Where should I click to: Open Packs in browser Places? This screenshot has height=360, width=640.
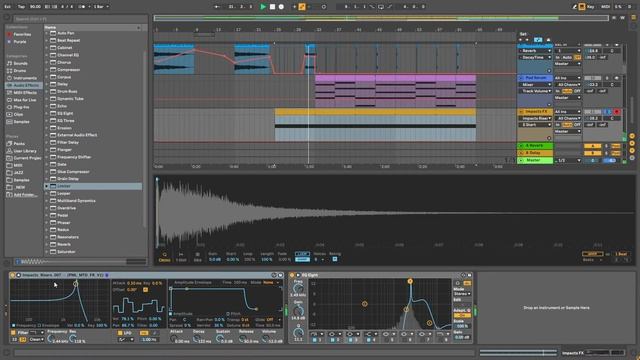(19, 144)
